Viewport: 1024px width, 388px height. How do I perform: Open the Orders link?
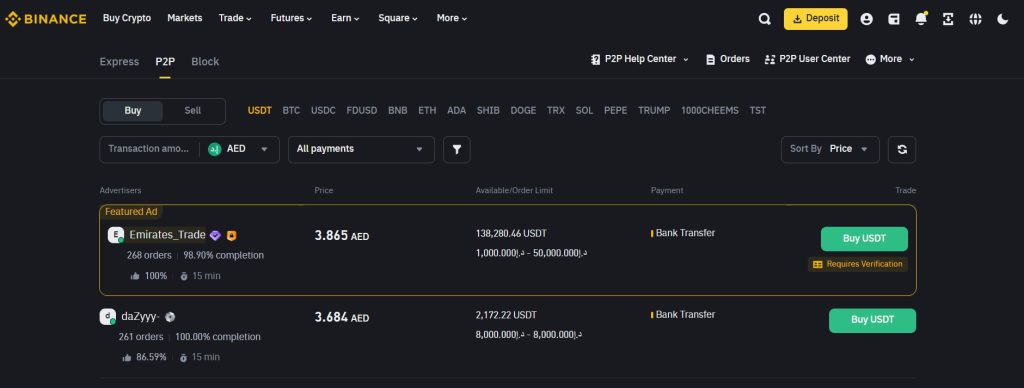728,59
